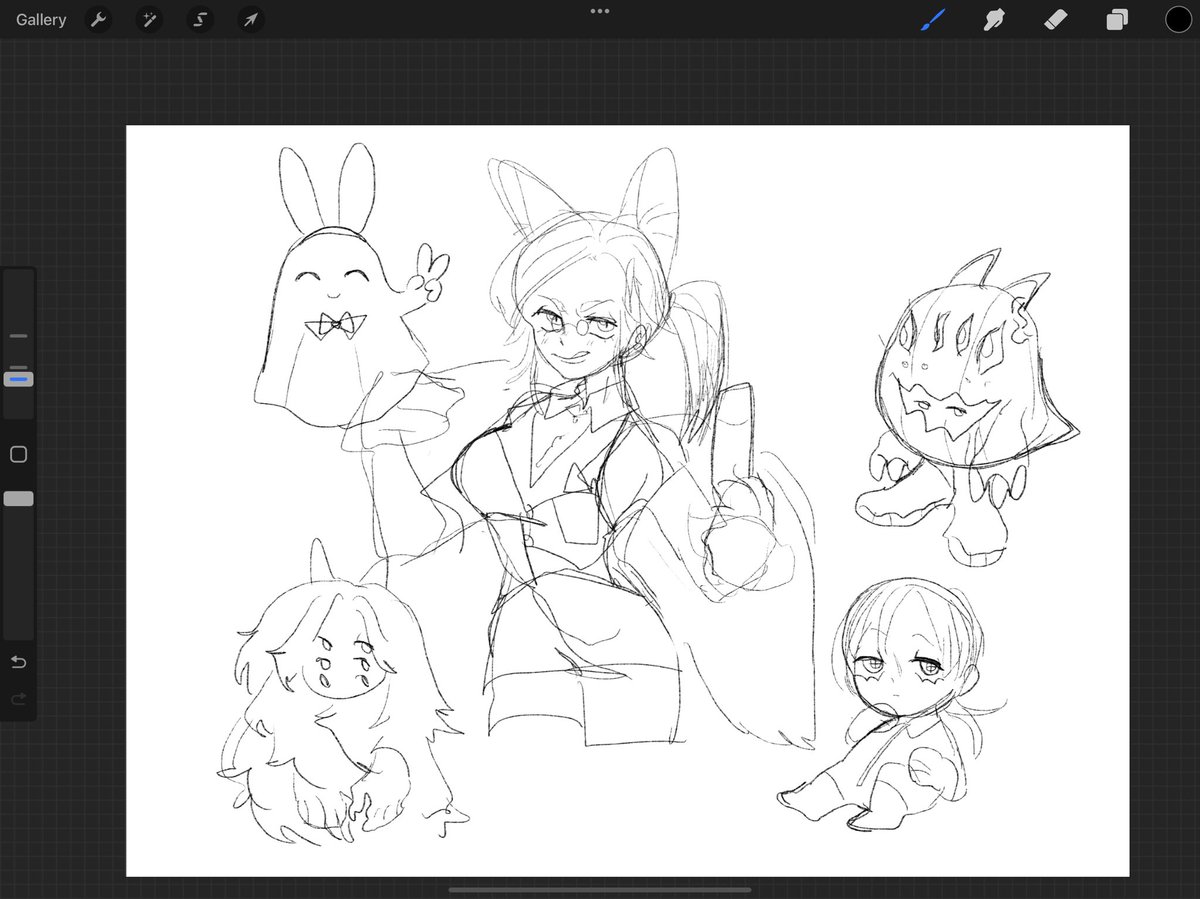Tap the brush size slider handle
This screenshot has height=899, width=1200.
[x=18, y=379]
